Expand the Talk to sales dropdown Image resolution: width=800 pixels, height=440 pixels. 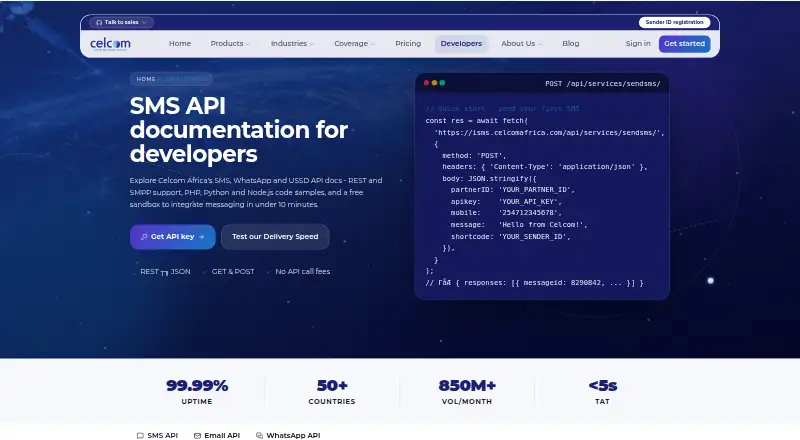tap(121, 22)
